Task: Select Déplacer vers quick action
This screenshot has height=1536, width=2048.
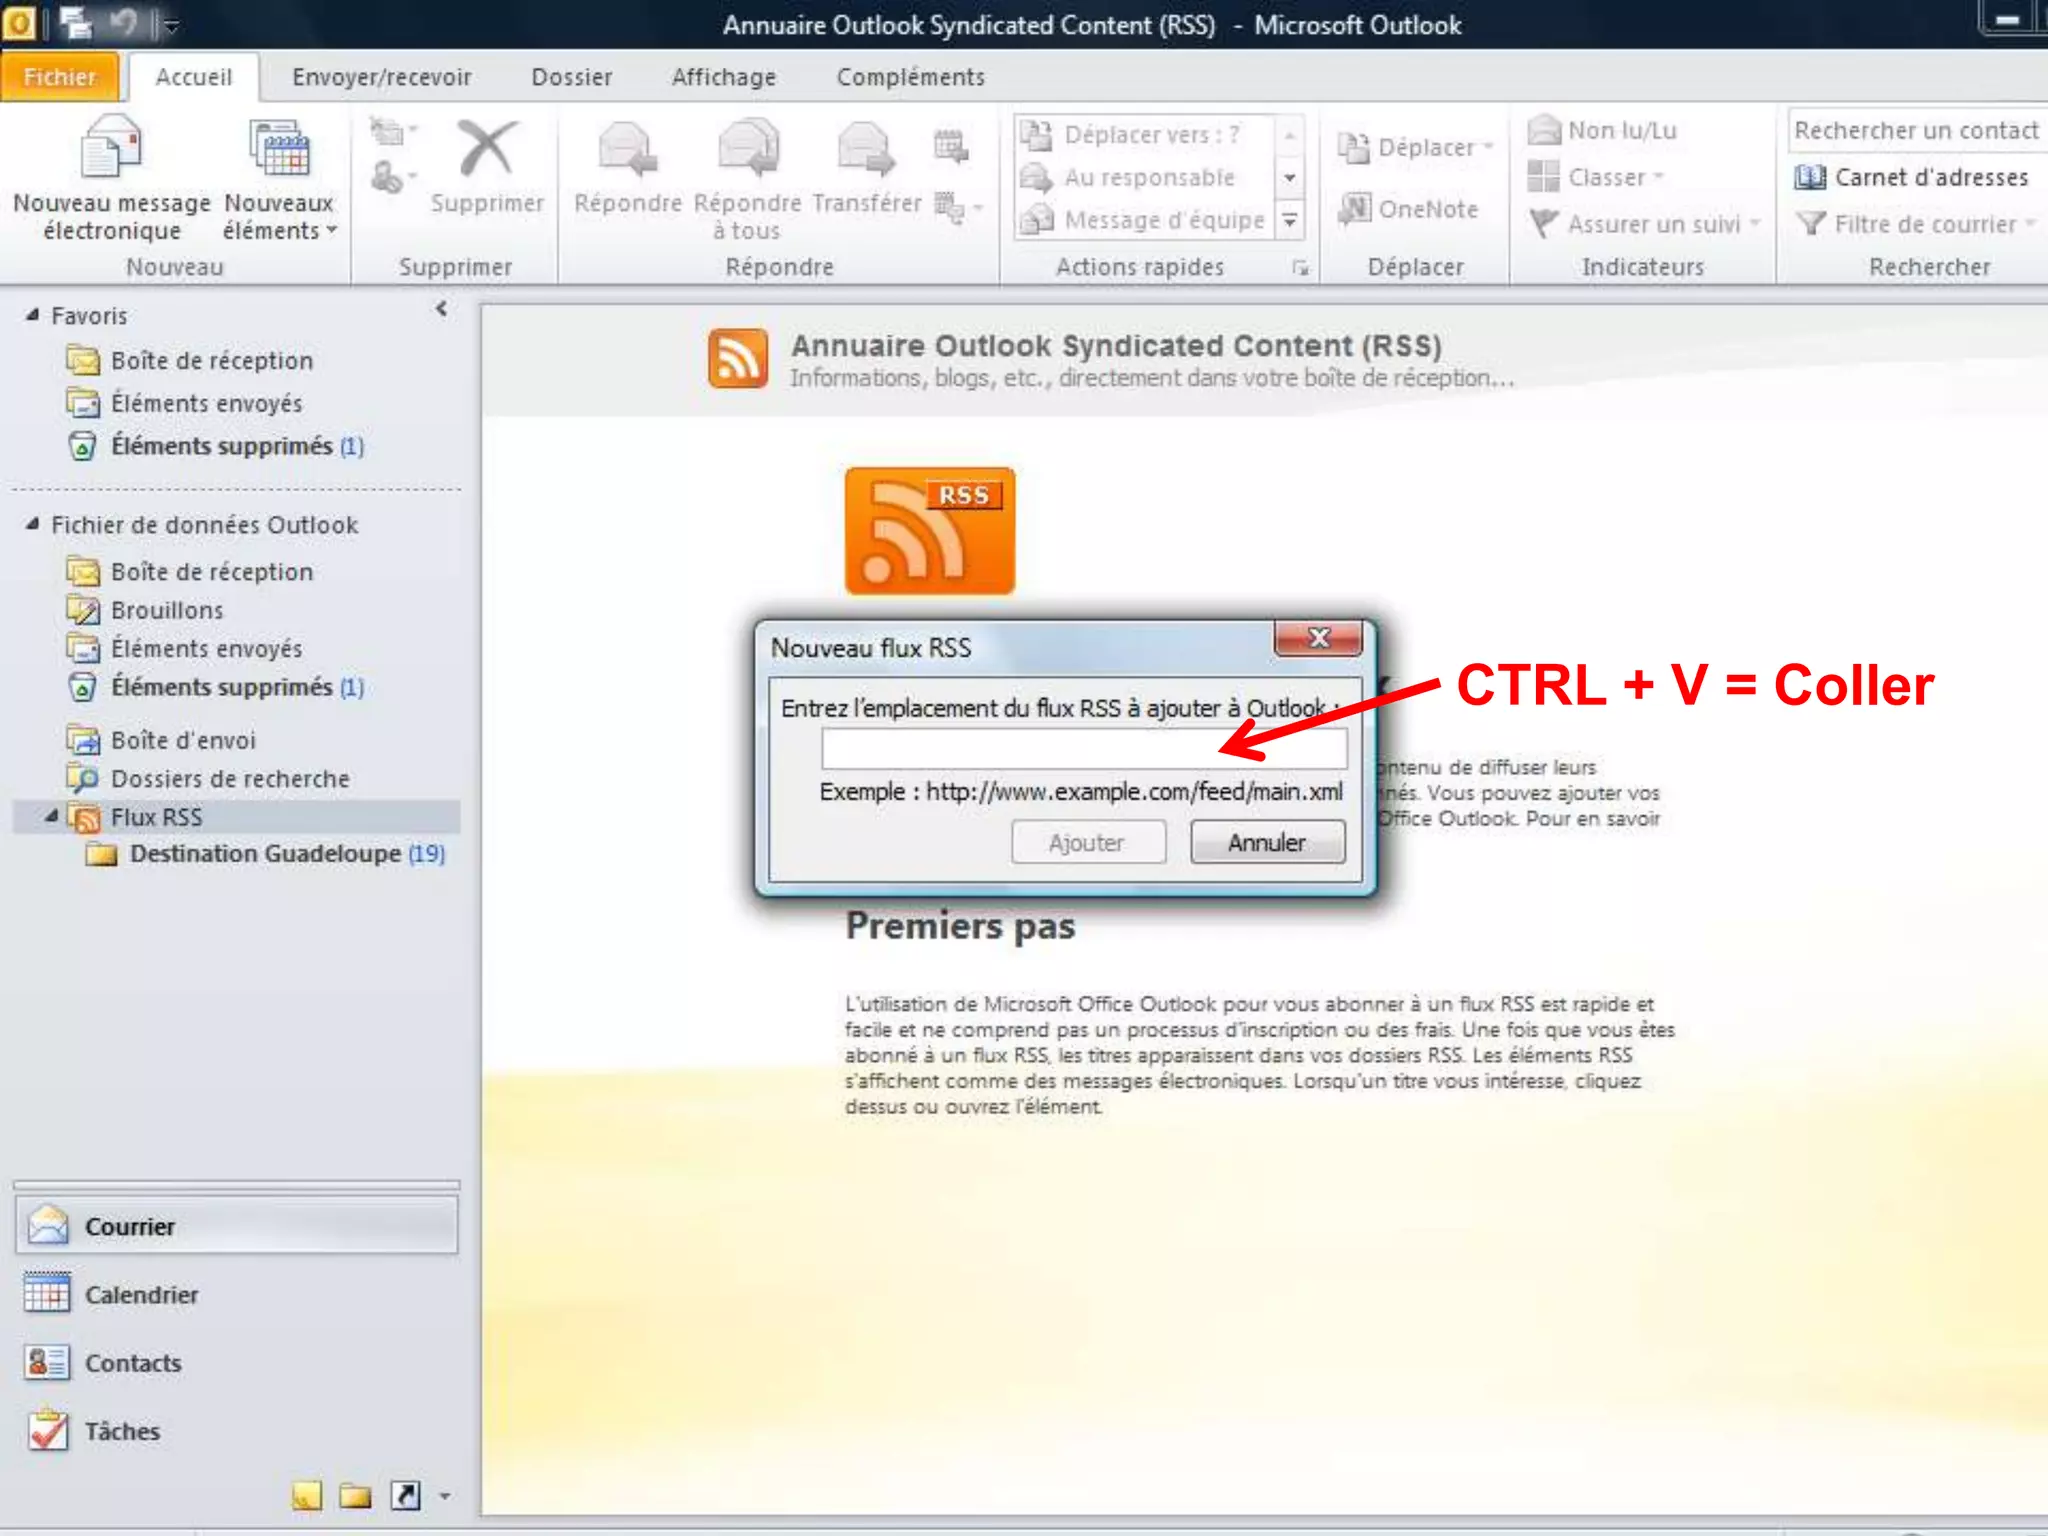Action: pyautogui.click(x=1144, y=134)
